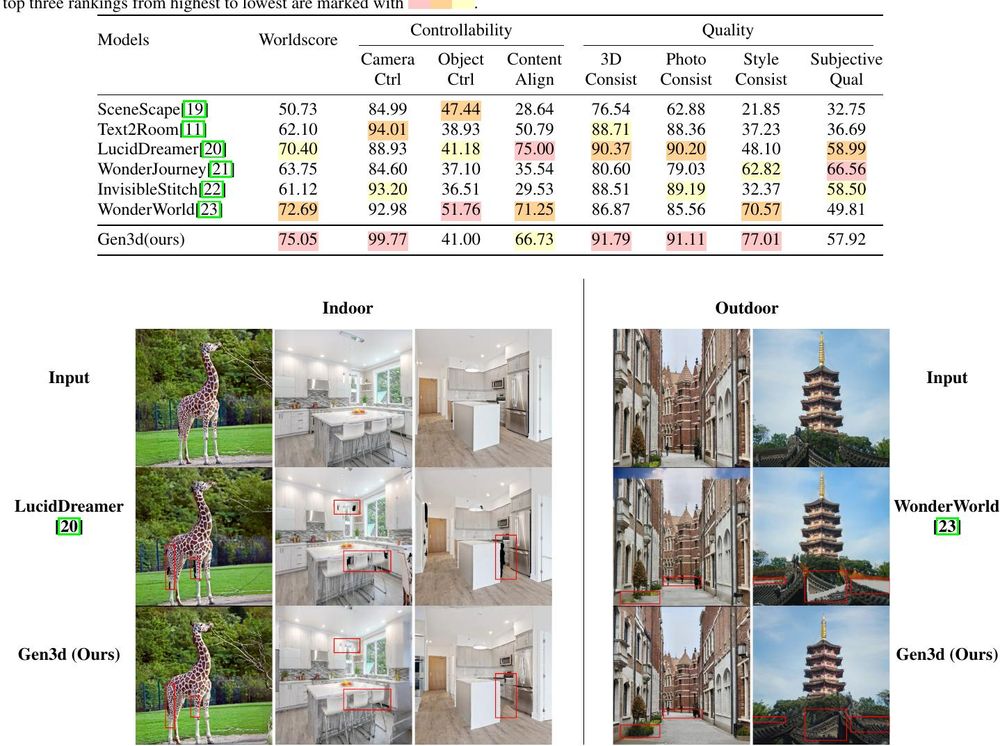Click Gen3d 3D Consist value 91.79
1000x746 pixels.
point(610,240)
